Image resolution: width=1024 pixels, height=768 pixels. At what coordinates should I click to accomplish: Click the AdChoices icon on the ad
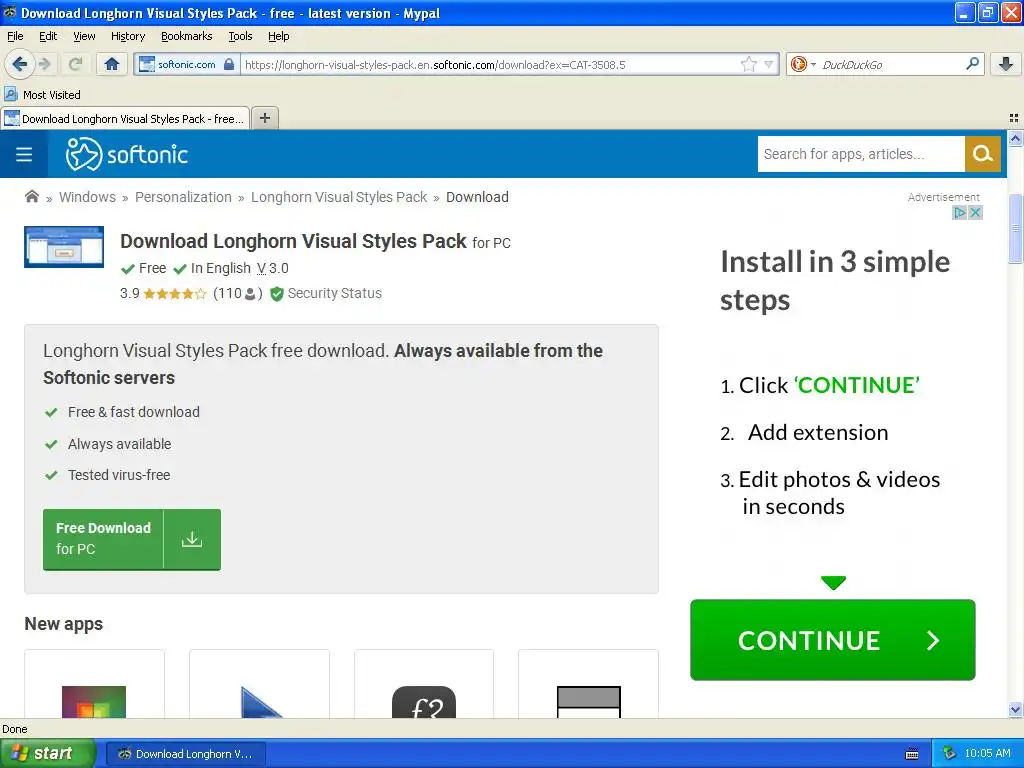point(959,212)
